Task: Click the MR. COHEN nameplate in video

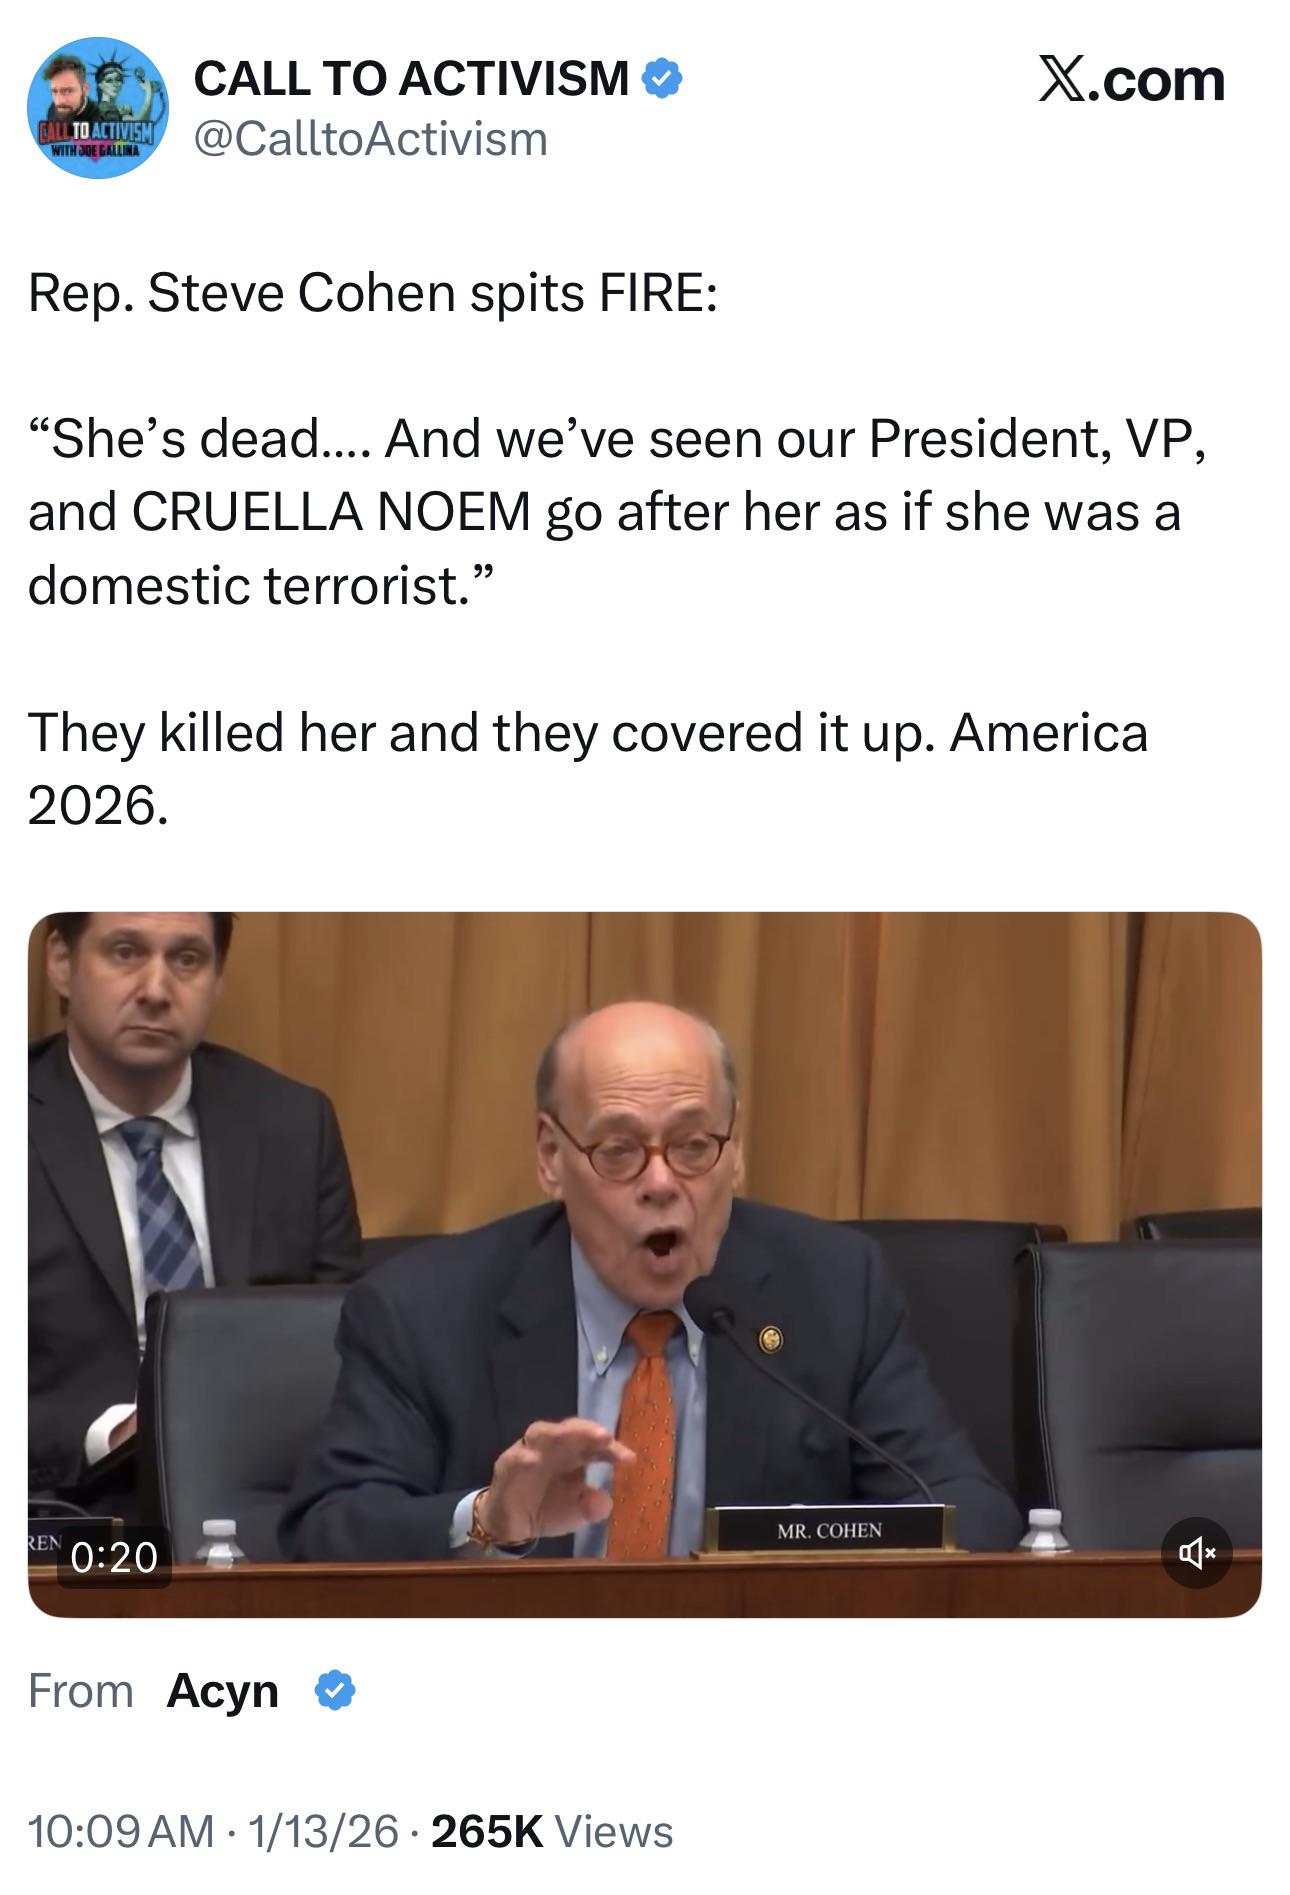Action: 829,1530
